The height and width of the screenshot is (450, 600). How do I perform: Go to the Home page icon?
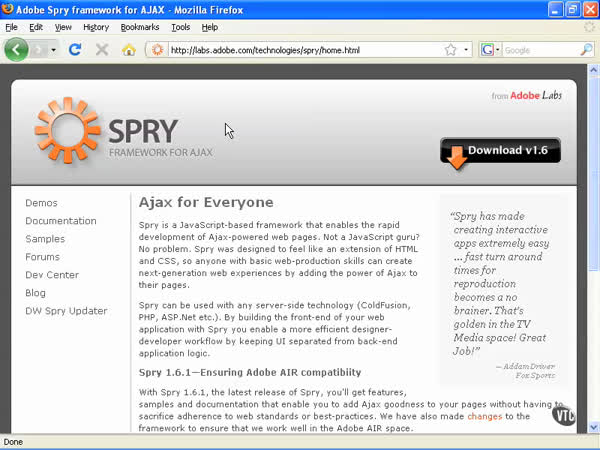(128, 49)
